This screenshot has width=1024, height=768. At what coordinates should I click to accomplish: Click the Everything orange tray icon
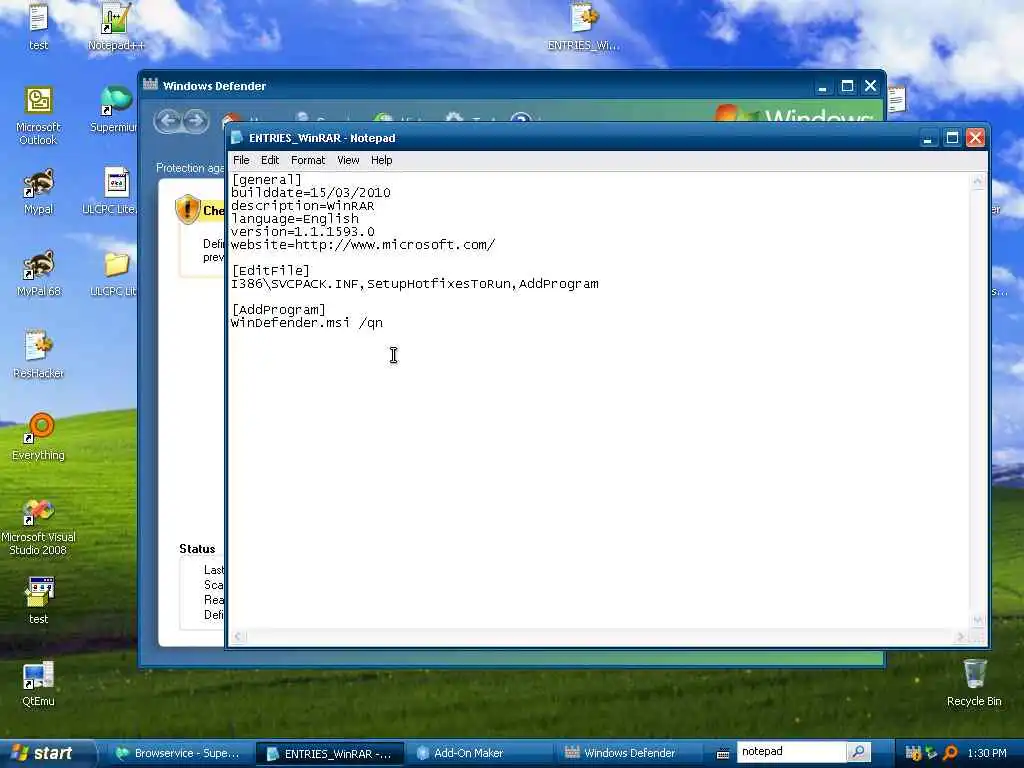coord(951,752)
